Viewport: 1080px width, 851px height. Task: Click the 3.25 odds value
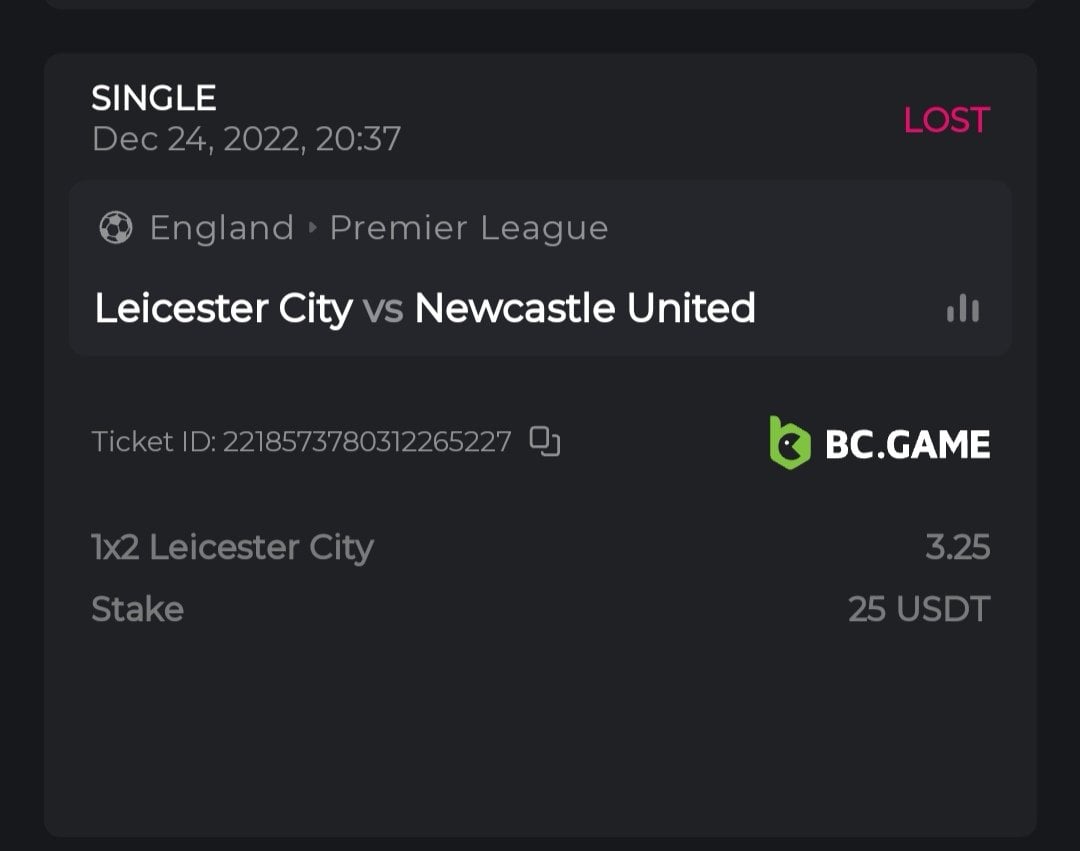(957, 547)
